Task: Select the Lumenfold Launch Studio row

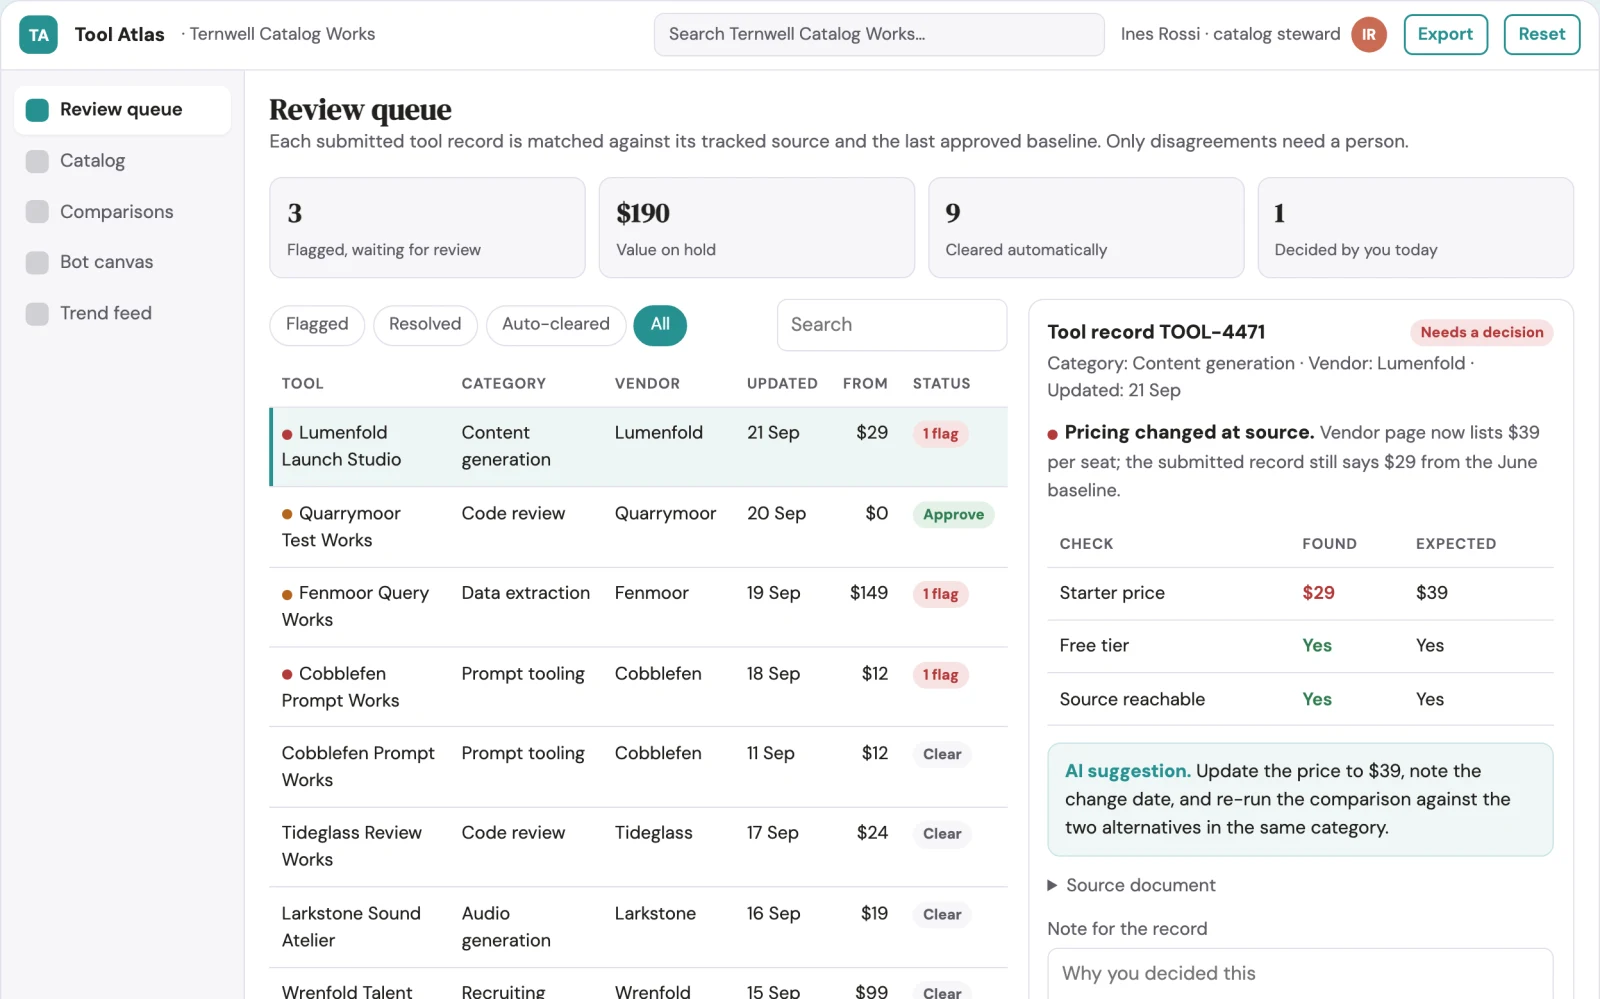Action: pos(638,447)
